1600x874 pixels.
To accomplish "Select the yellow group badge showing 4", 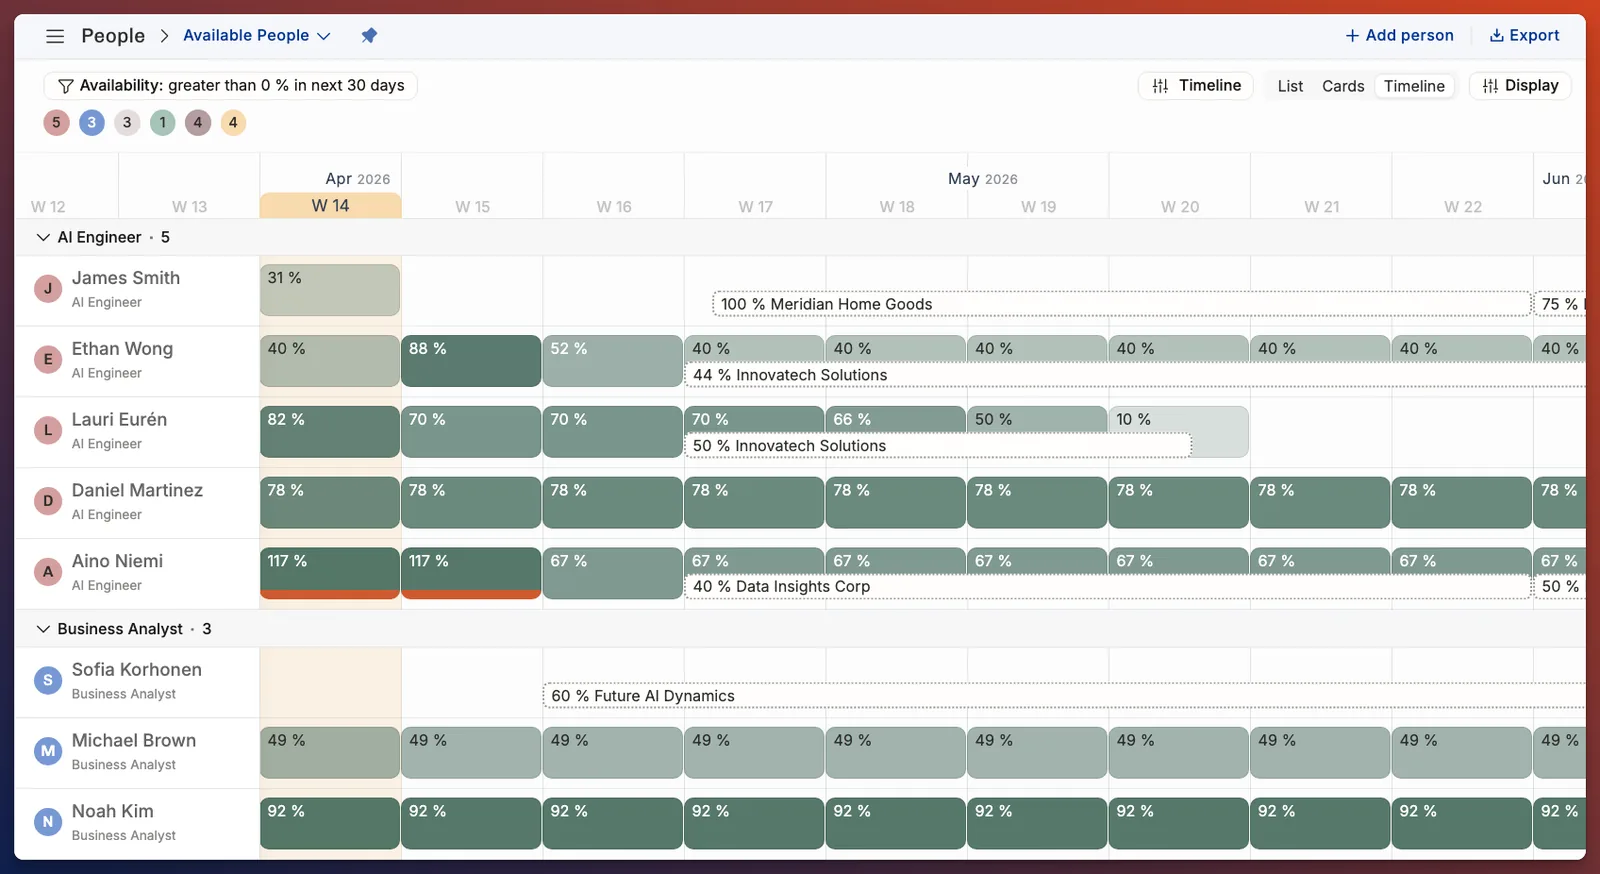I will [233, 123].
